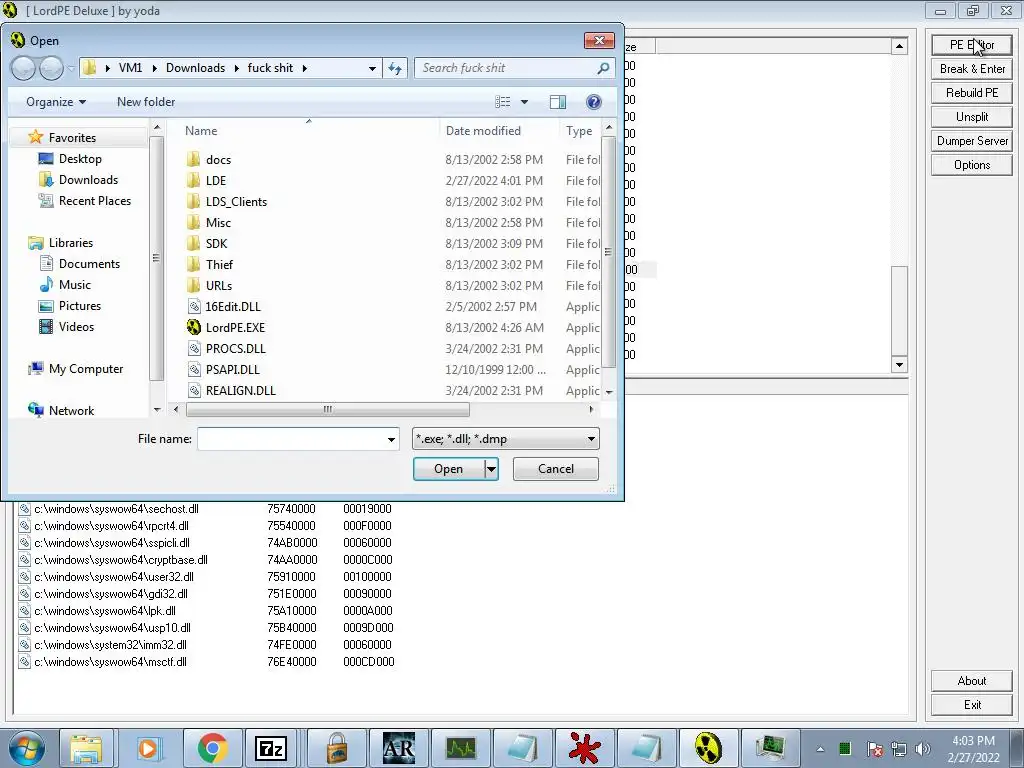Click the About button
Screen dimensions: 1024x768
coord(972,680)
